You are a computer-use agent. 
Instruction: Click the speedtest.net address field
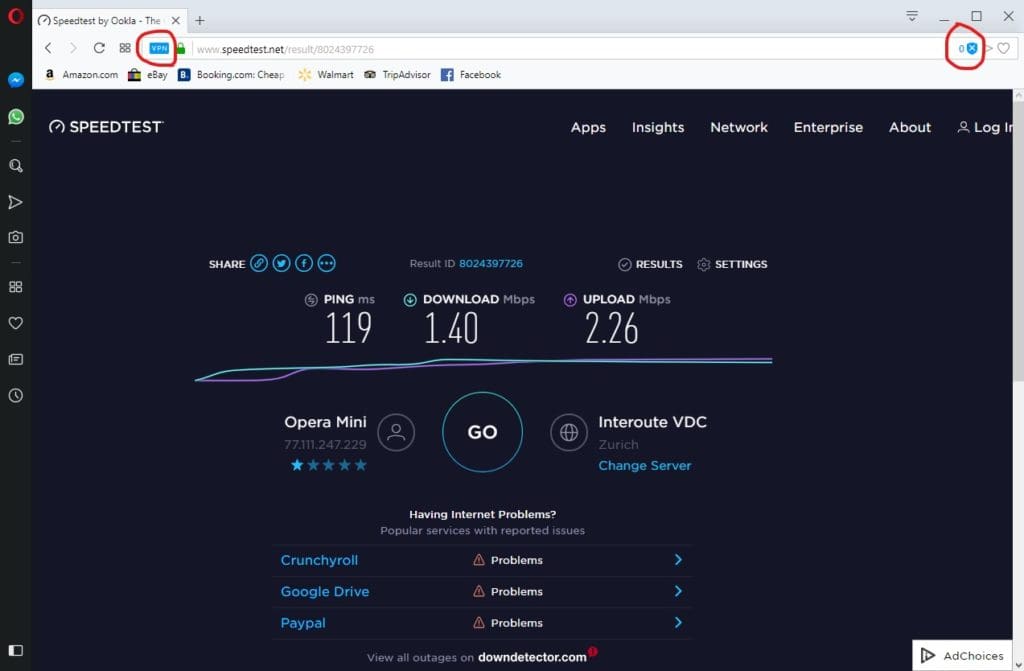568,49
